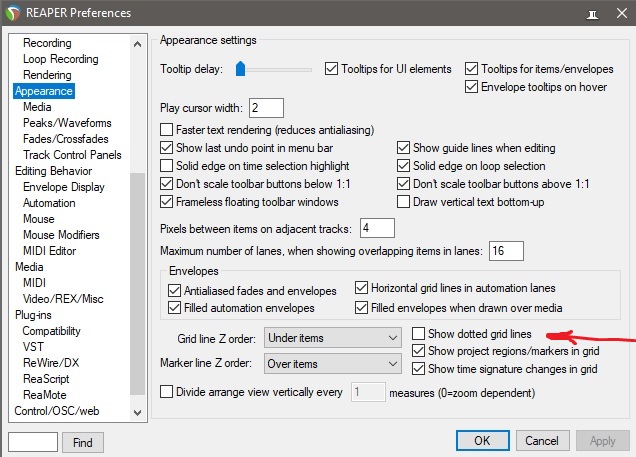Screen dimensions: 636x457
Task: Open ReWire/DX settings
Action: point(51,363)
